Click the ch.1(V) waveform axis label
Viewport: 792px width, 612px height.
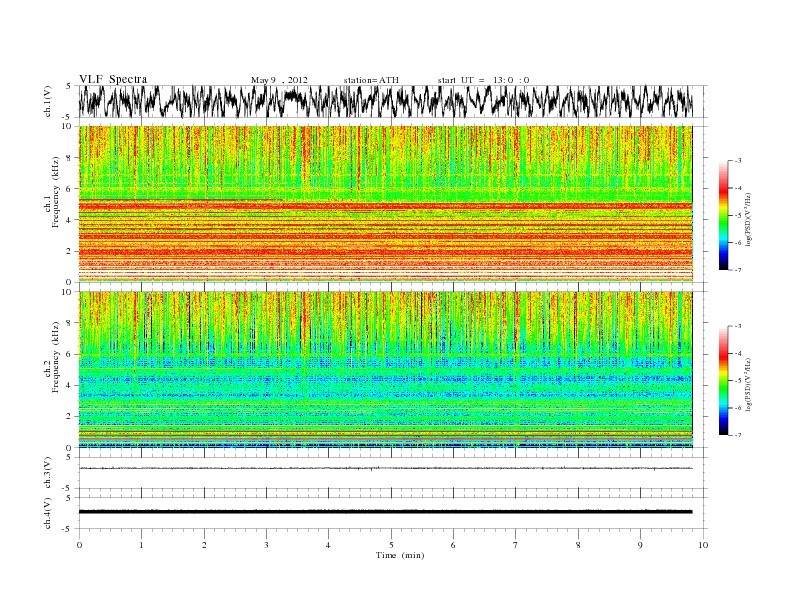point(48,101)
